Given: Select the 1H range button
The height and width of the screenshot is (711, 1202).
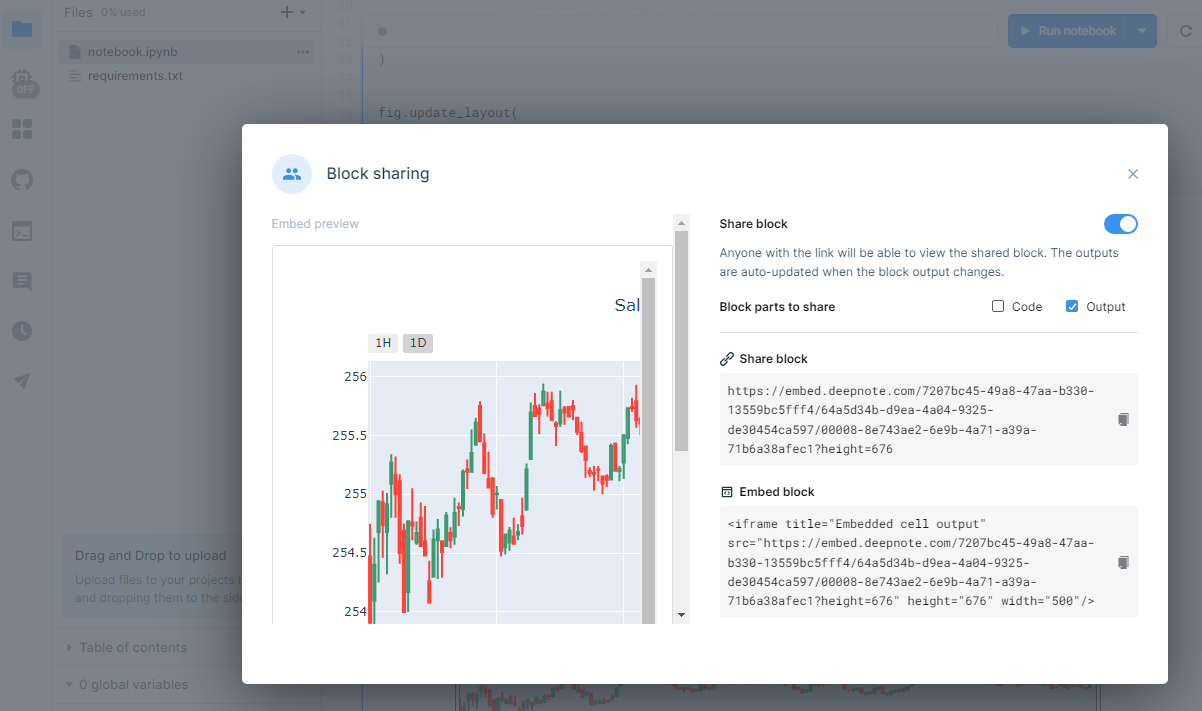Looking at the screenshot, I should [383, 343].
